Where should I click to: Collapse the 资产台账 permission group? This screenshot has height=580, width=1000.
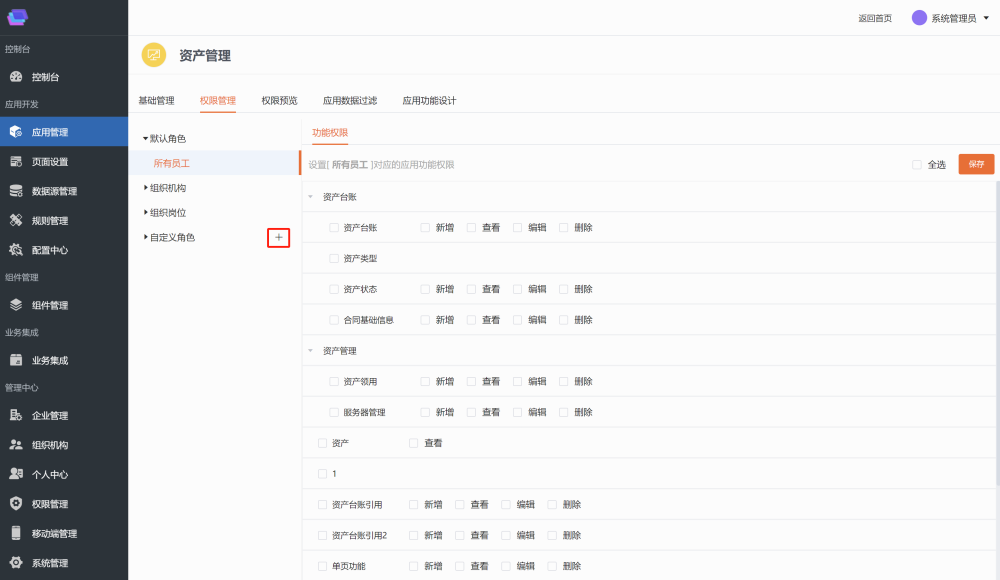[311, 197]
